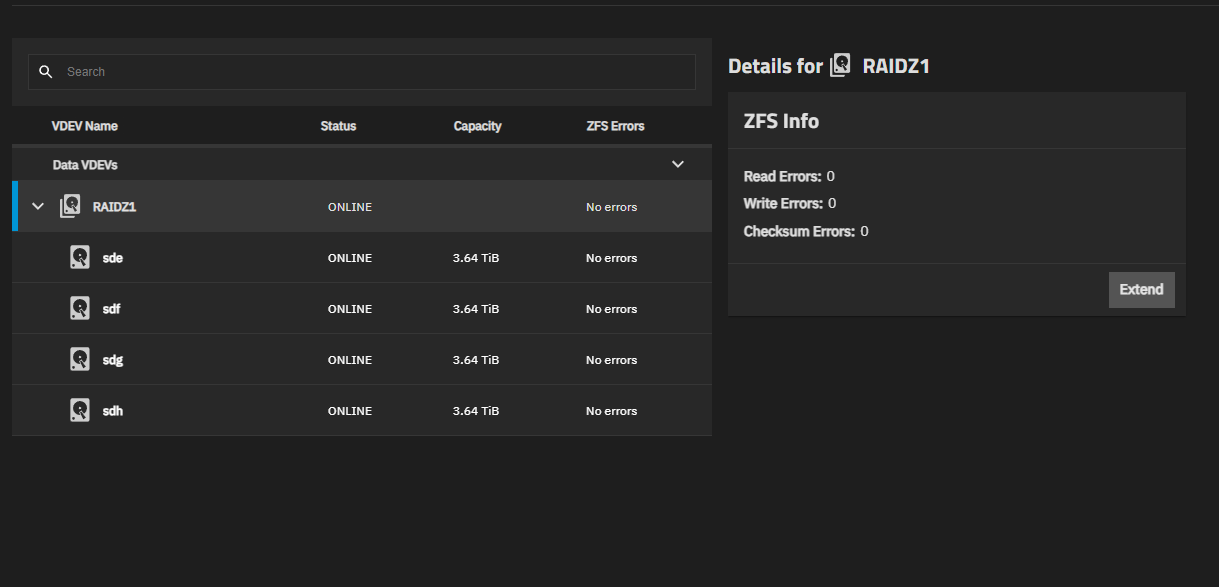Image resolution: width=1219 pixels, height=587 pixels.
Task: Click the sdf disk icon
Action: 80,309
